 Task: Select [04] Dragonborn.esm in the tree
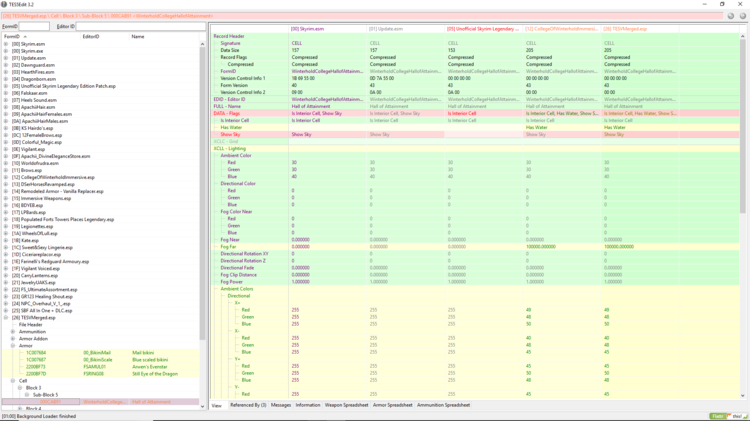pyautogui.click(x=33, y=79)
